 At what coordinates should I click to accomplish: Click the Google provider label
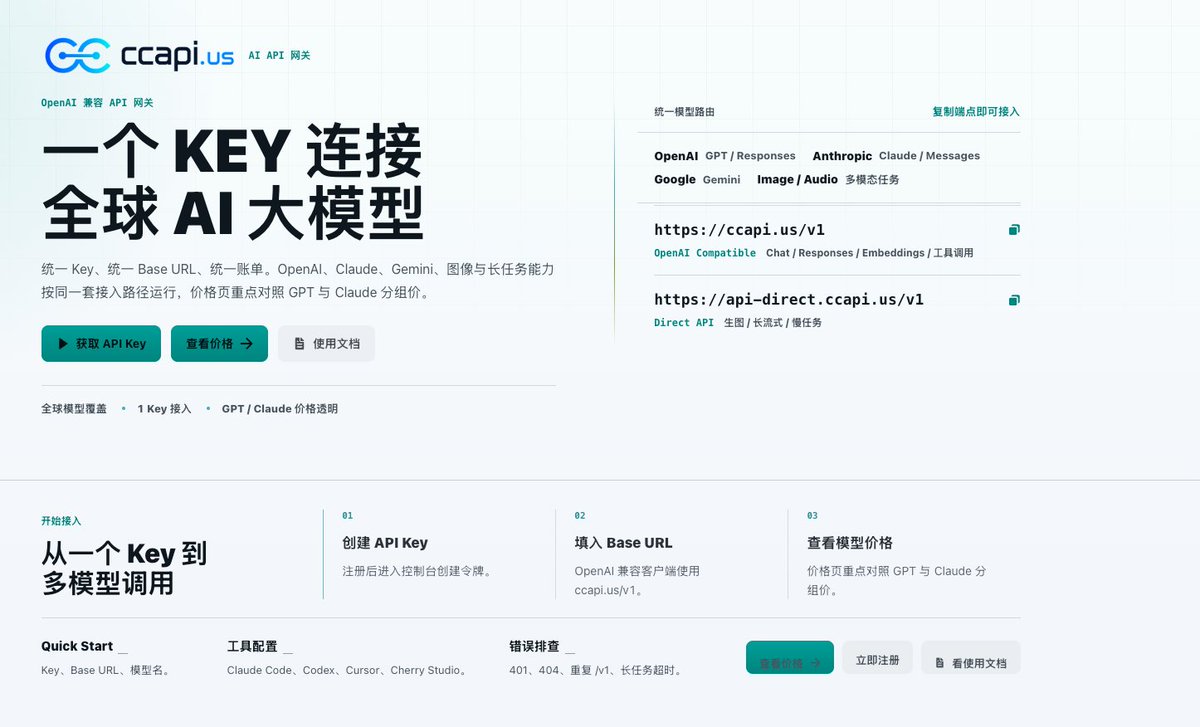(675, 180)
